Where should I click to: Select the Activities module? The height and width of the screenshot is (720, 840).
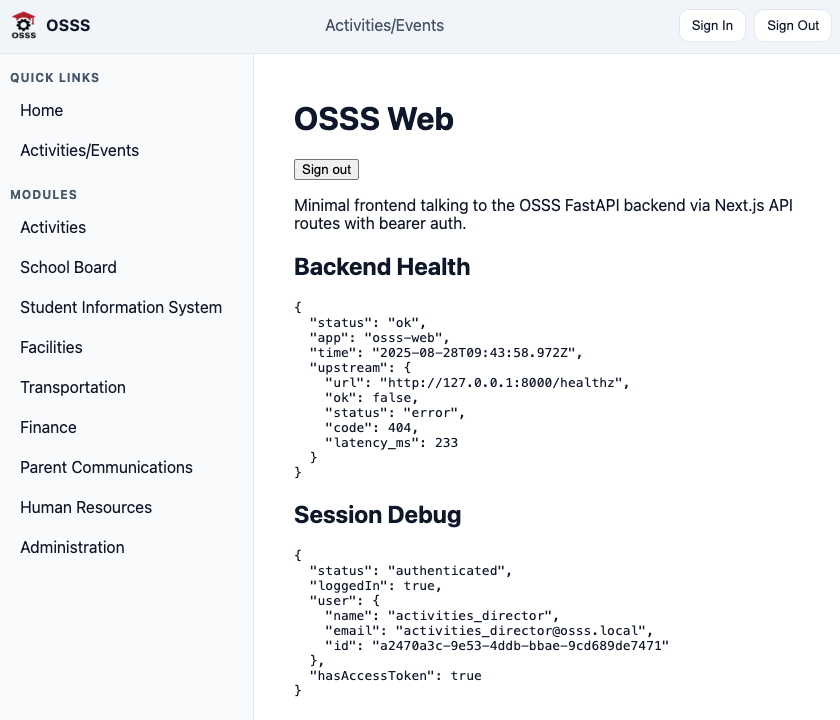tap(53, 227)
